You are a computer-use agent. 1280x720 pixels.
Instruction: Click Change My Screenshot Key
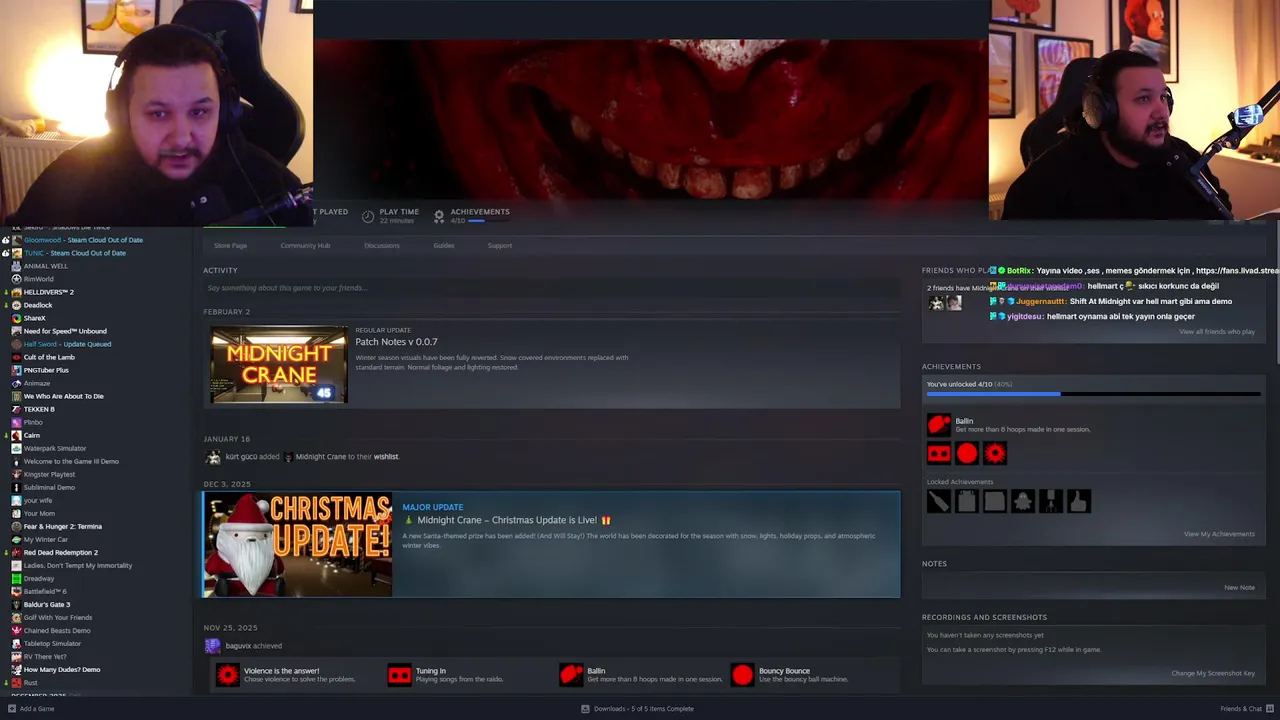1213,673
